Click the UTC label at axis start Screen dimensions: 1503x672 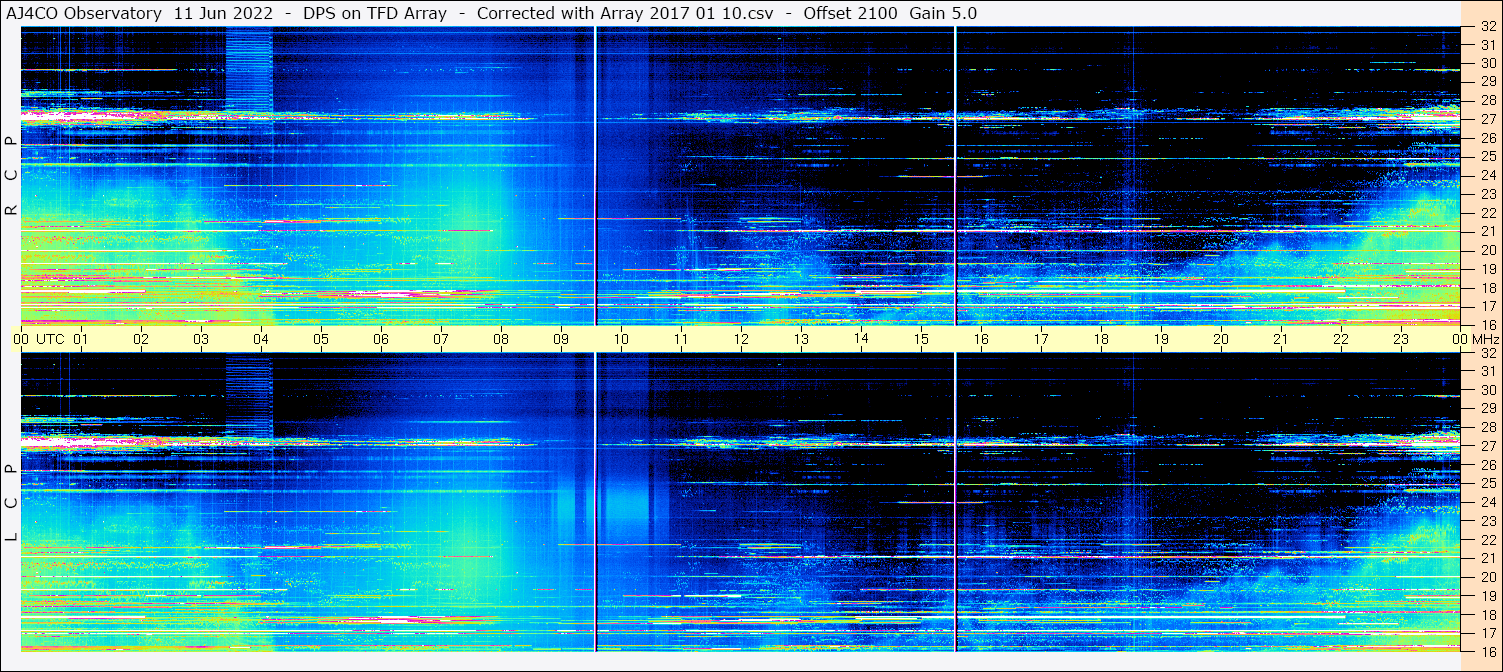tap(50, 339)
